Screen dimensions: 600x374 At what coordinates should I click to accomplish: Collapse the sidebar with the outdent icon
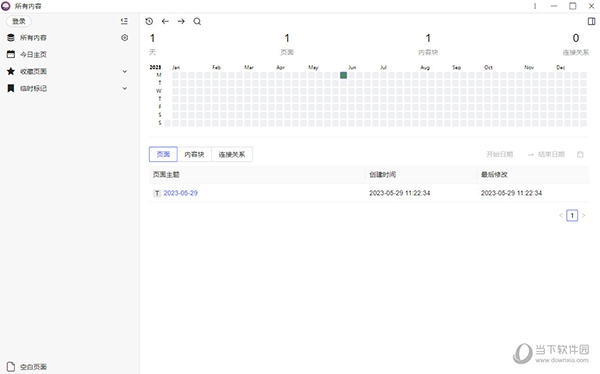(124, 21)
